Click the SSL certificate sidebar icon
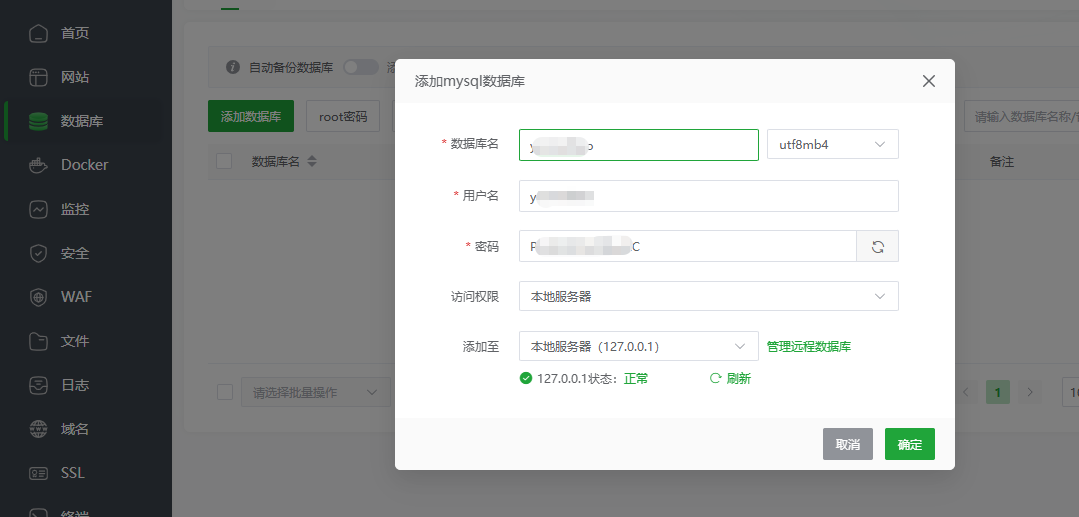 pyautogui.click(x=39, y=474)
